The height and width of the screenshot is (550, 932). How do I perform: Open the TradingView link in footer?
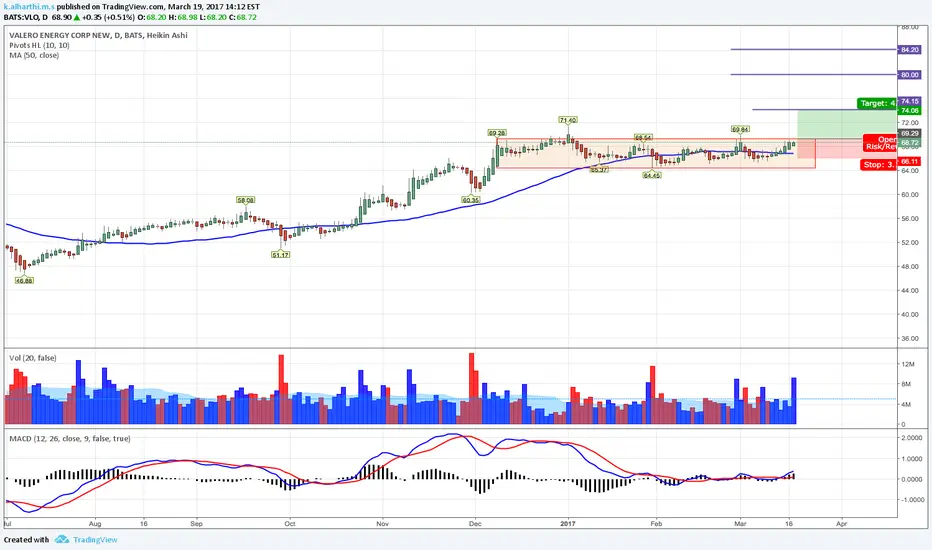click(x=95, y=540)
